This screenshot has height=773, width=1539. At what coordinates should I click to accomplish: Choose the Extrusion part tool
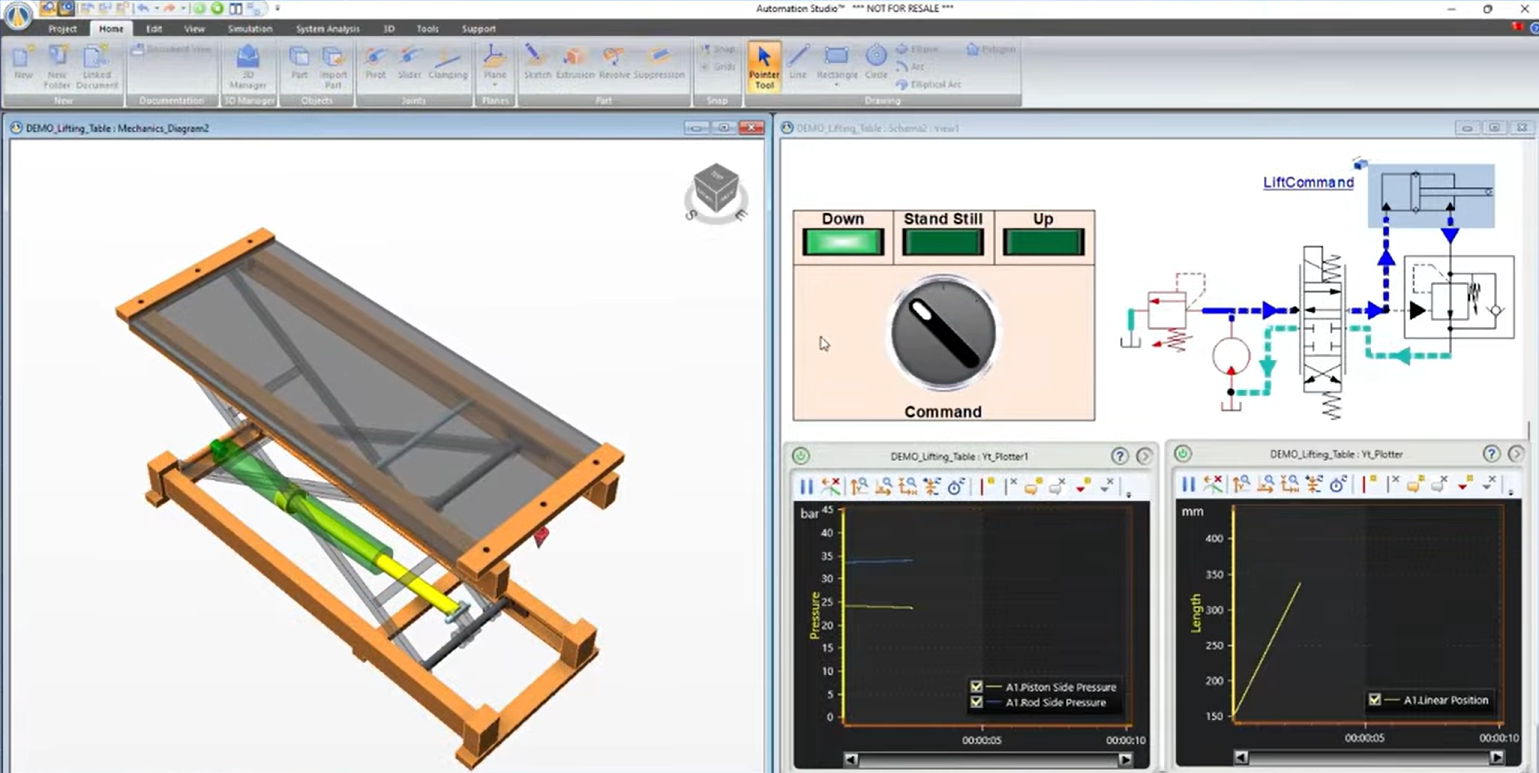575,63
